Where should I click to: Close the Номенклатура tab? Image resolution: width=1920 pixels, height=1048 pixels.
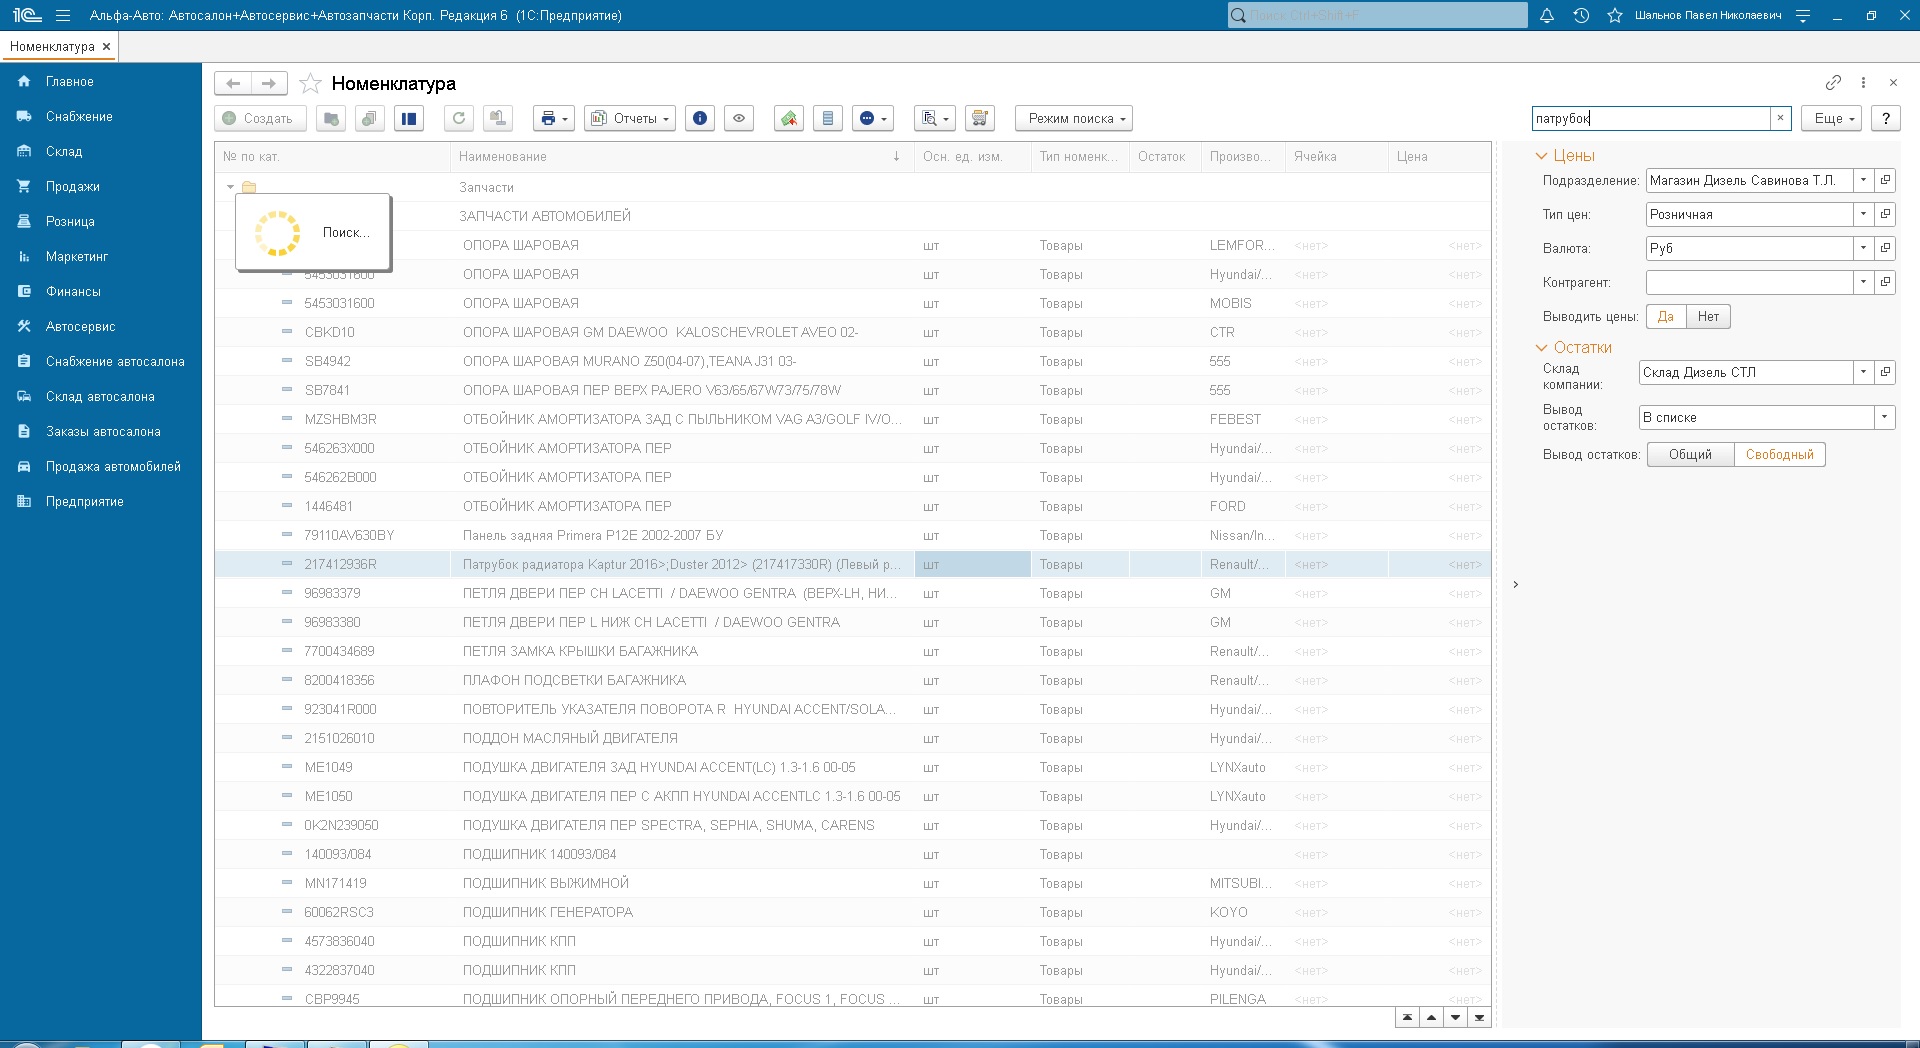click(106, 46)
